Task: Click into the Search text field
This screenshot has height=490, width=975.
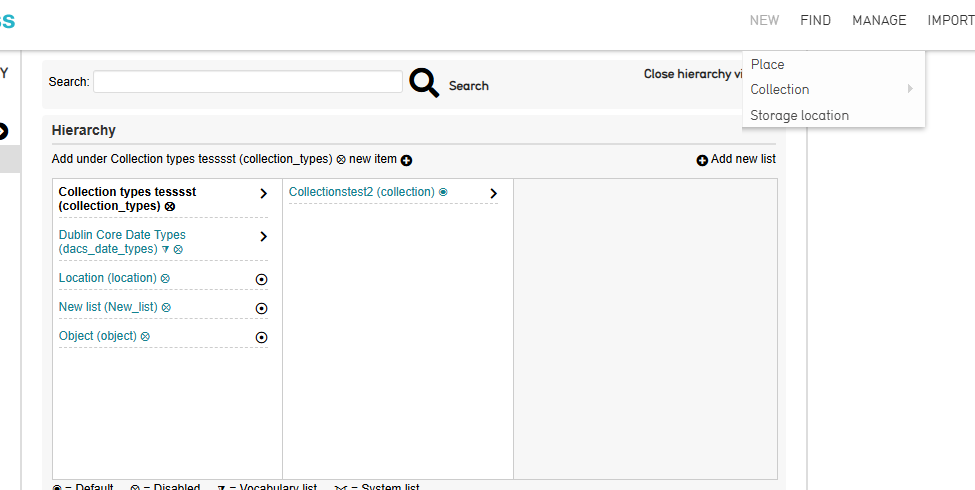Action: tap(247, 82)
